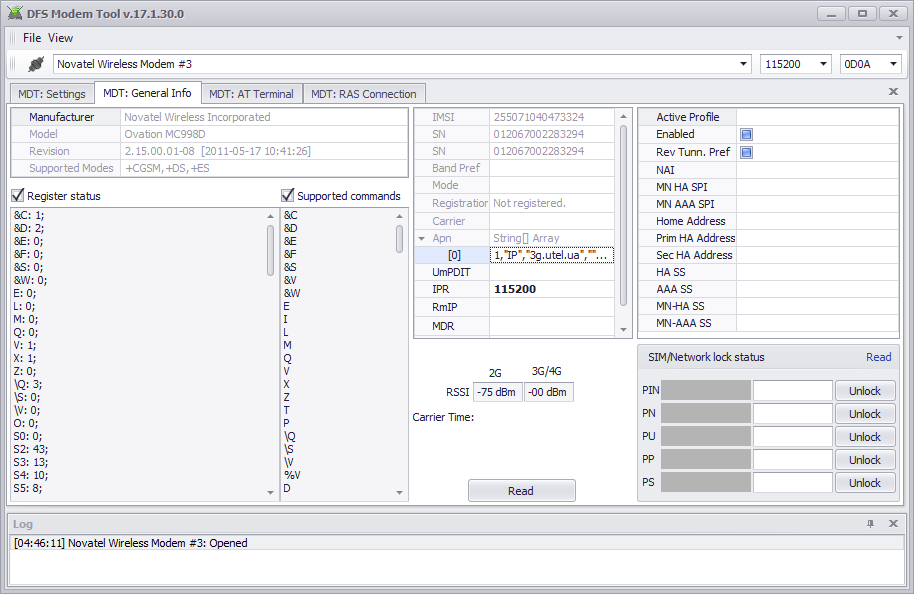Select the UmPDIT property row
Viewport: 914px width, 594px height.
tap(515, 272)
